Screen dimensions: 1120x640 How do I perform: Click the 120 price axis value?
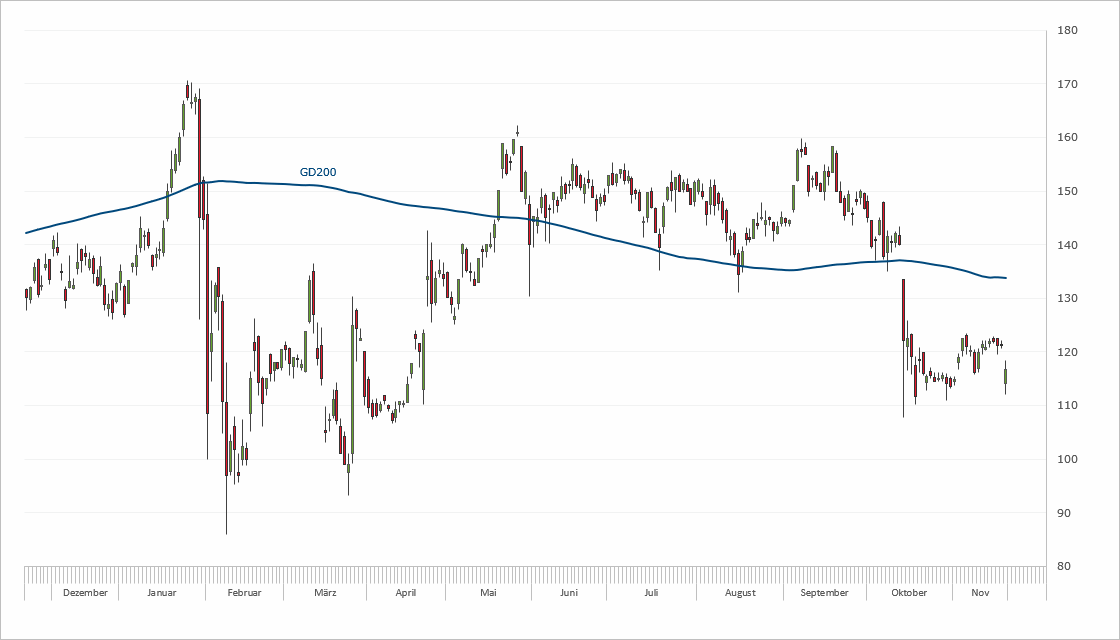point(1069,352)
